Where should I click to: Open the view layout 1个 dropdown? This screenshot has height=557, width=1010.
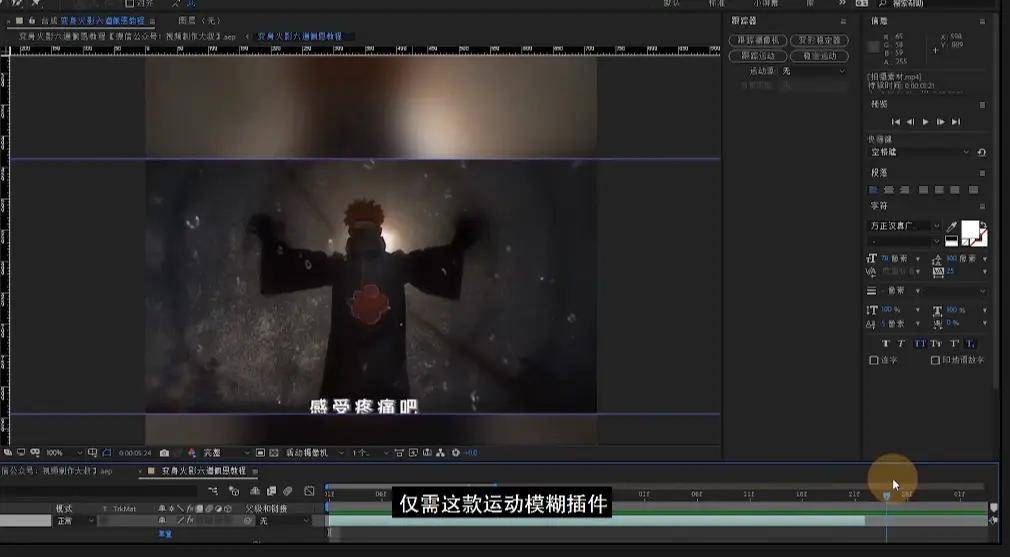click(370, 453)
